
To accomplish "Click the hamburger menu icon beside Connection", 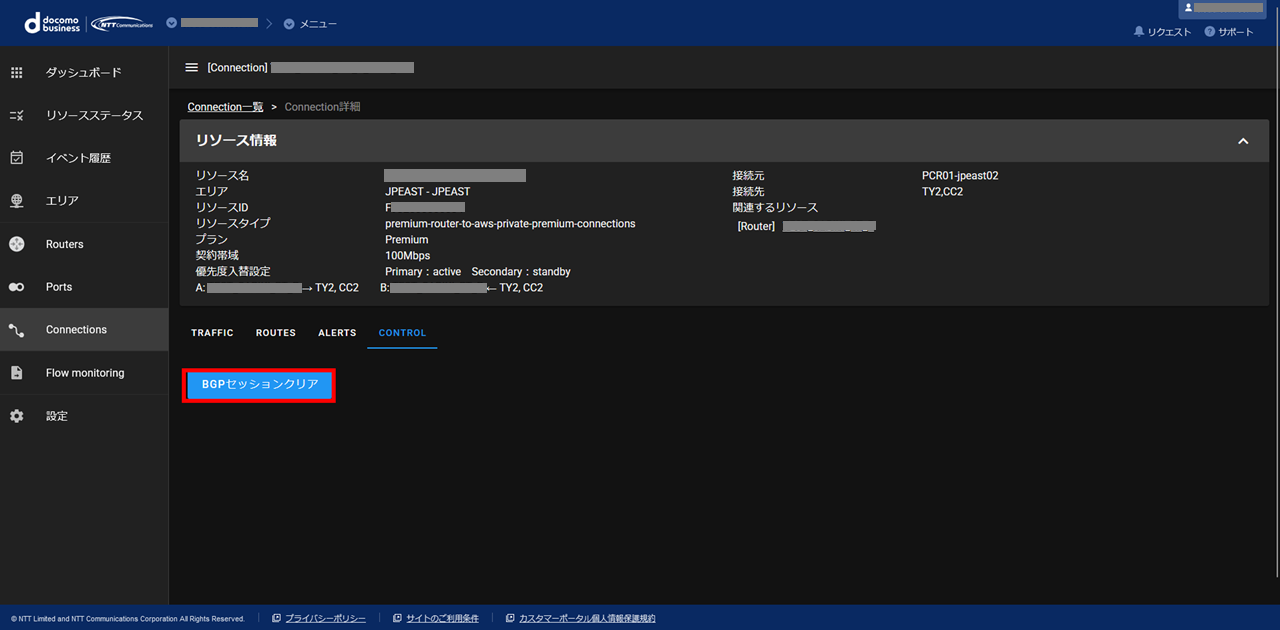I will click(x=192, y=68).
